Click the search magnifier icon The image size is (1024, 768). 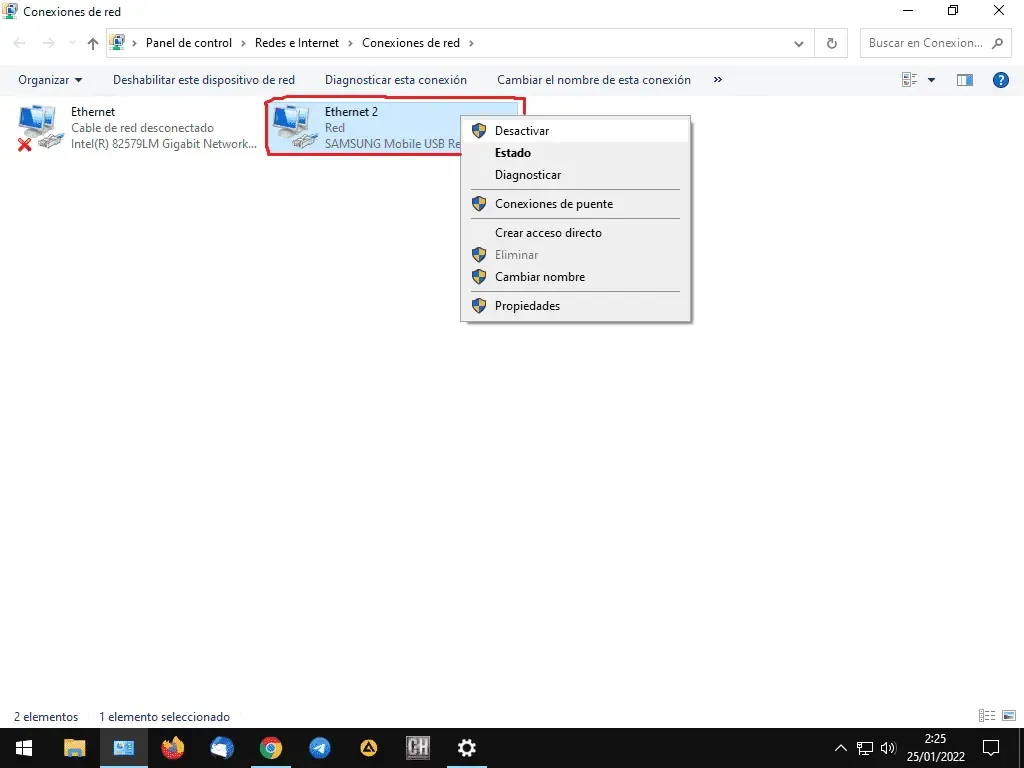997,43
